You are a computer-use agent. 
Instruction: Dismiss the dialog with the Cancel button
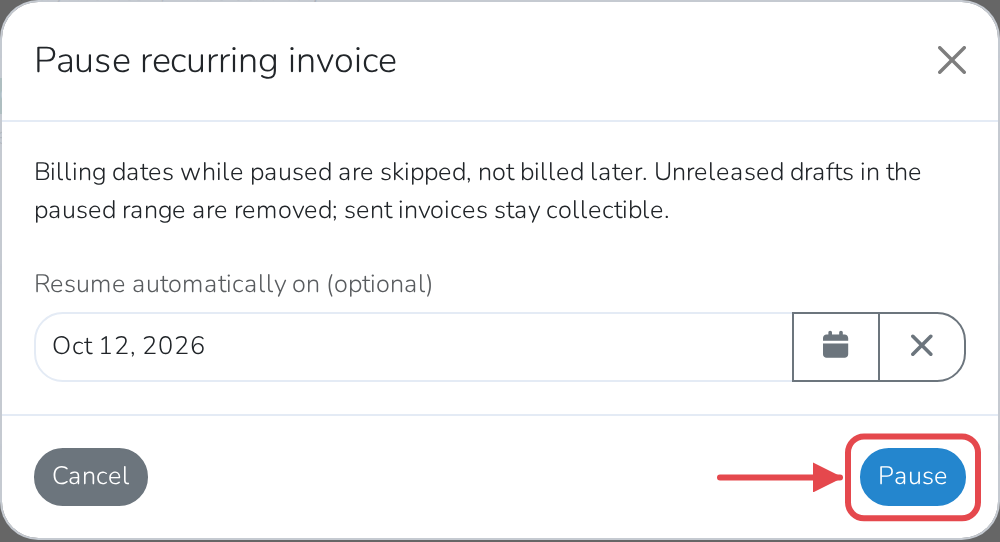(91, 476)
